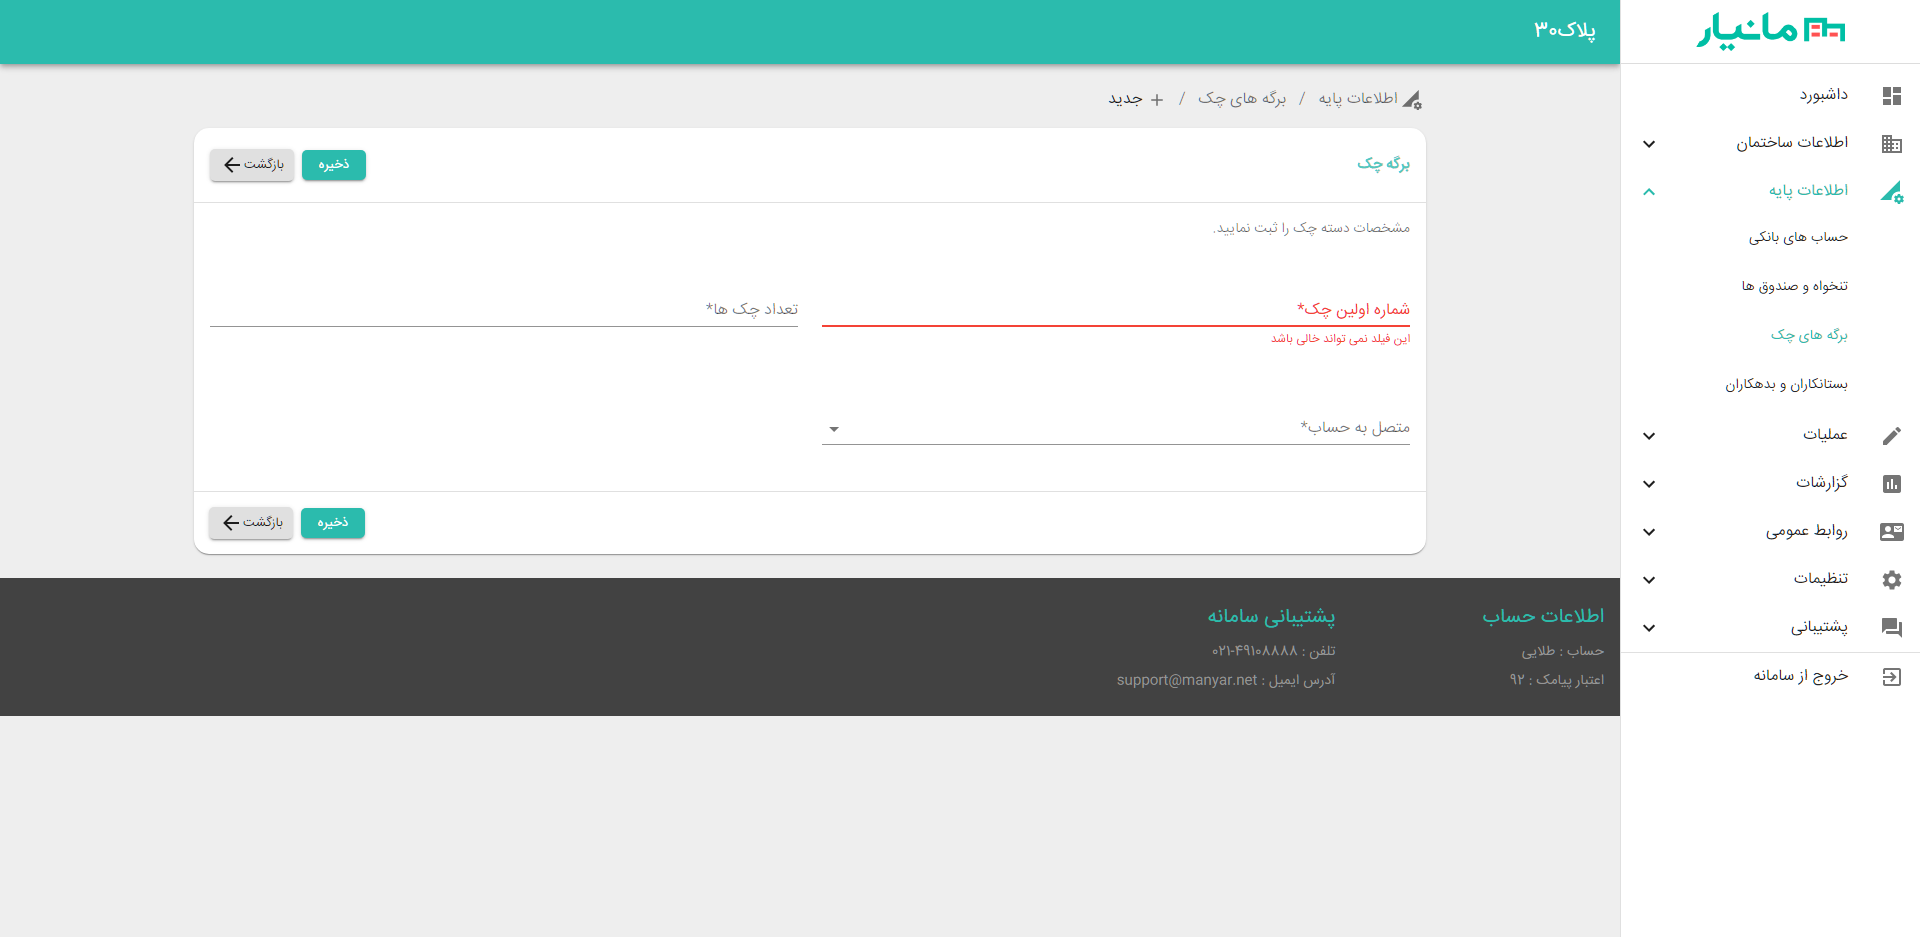Click the building information icon
The width and height of the screenshot is (1920, 937).
coord(1891,144)
